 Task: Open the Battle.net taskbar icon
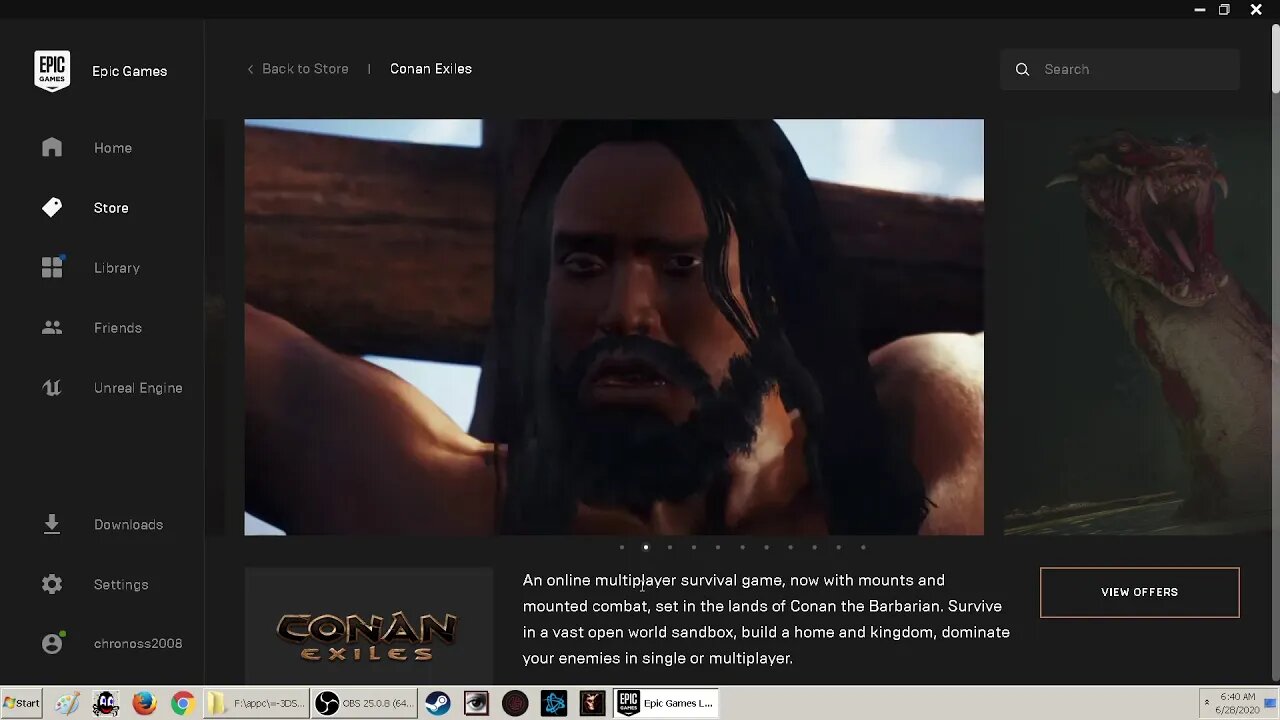(x=554, y=703)
